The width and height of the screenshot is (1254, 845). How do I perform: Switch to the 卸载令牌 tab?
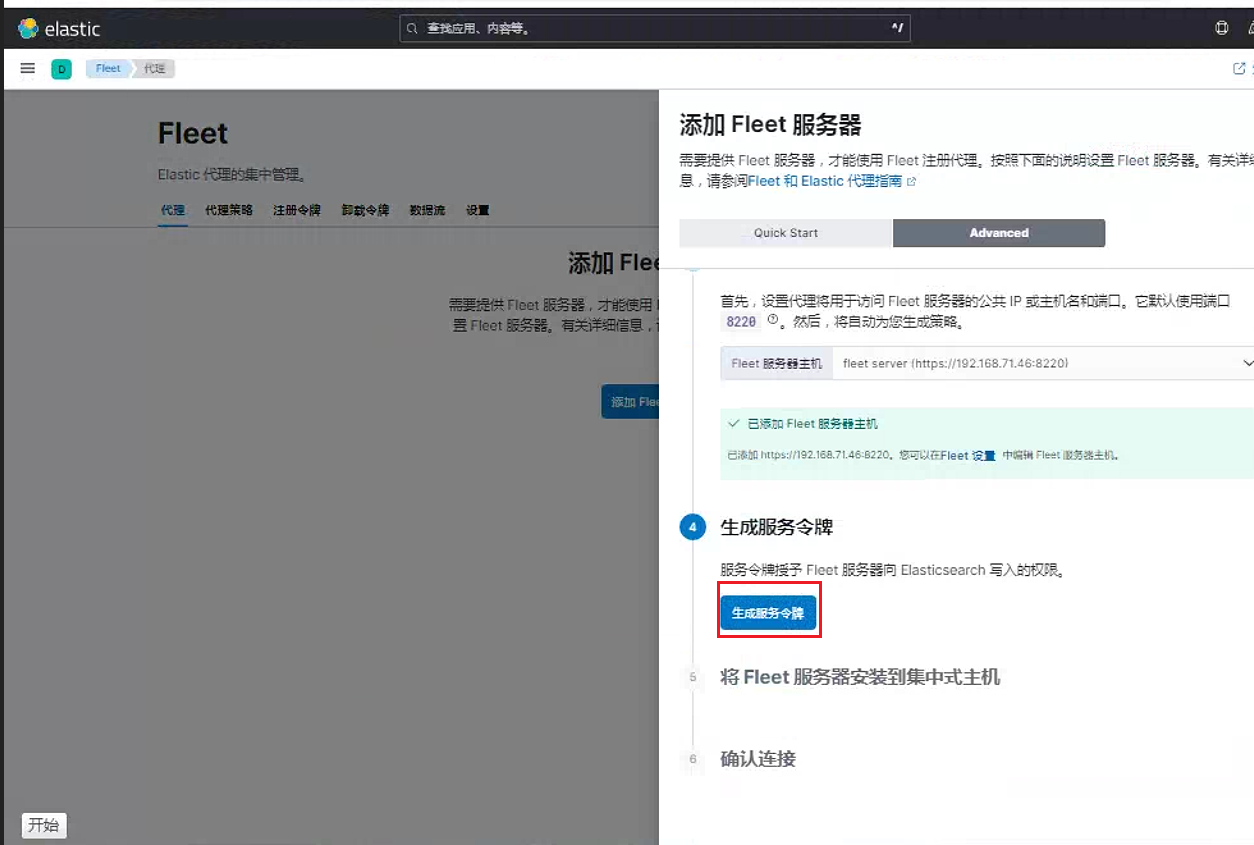[365, 211]
